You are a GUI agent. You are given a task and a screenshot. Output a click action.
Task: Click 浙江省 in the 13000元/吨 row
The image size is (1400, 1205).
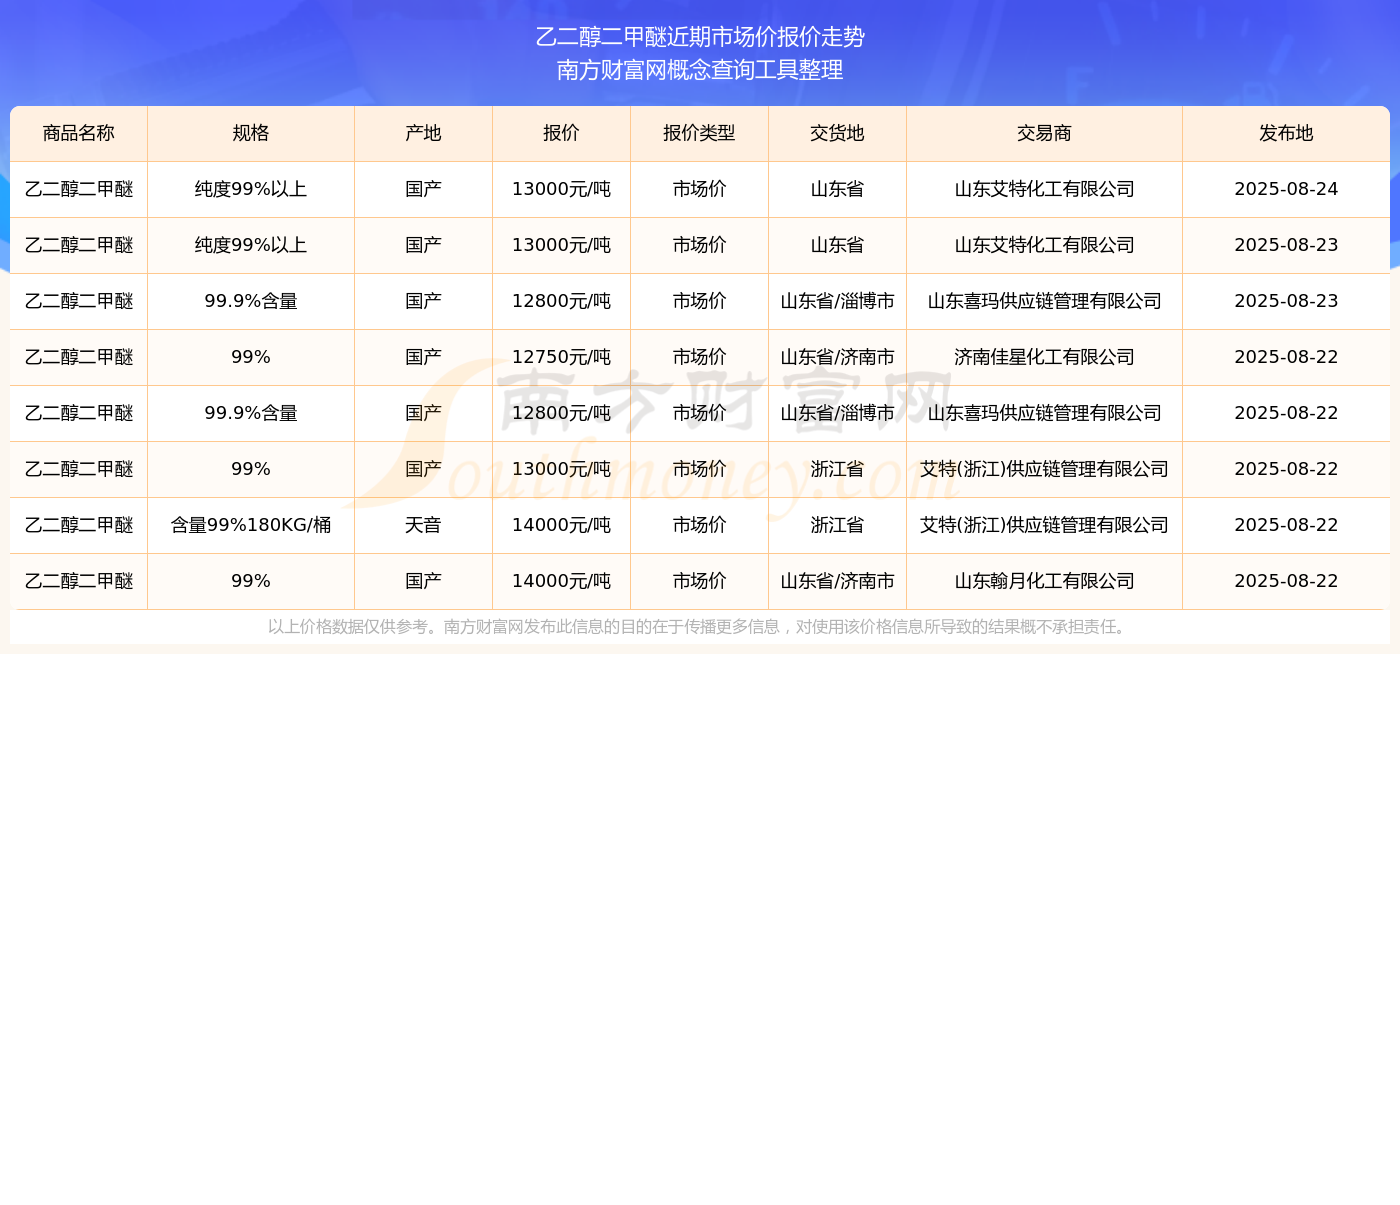[x=837, y=469]
